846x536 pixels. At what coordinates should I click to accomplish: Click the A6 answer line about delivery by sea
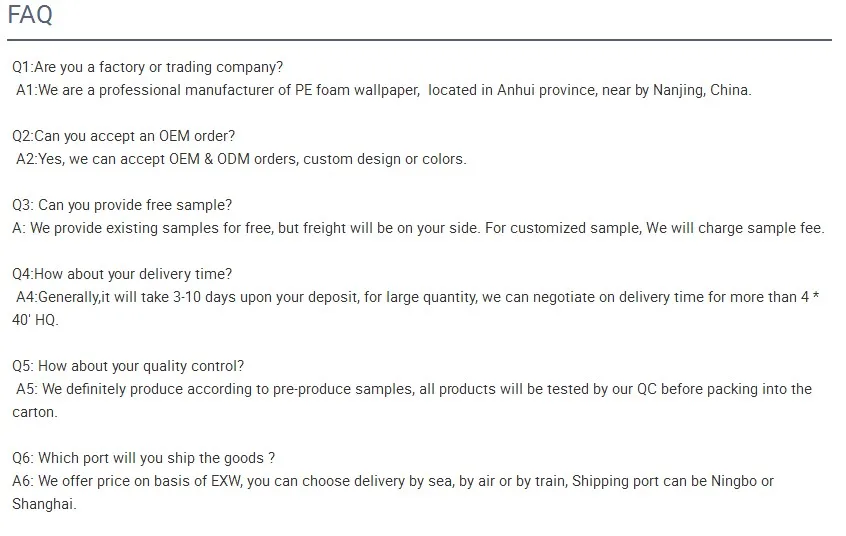tap(393, 481)
